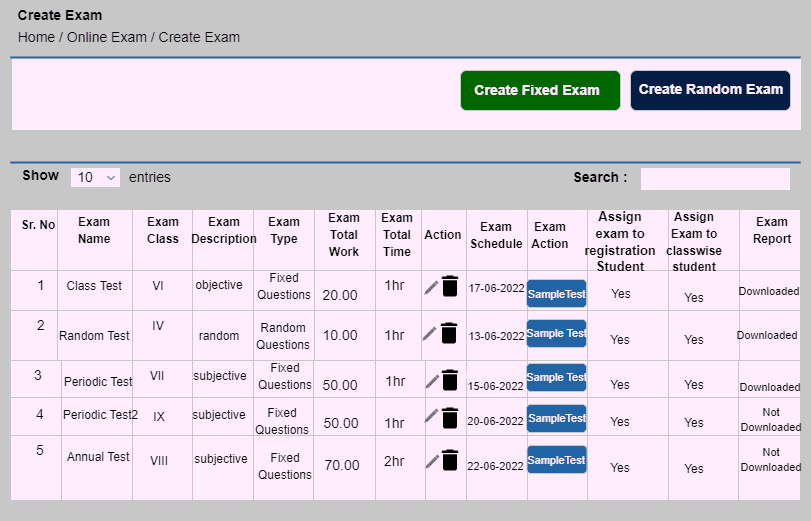Image resolution: width=811 pixels, height=521 pixels.
Task: Click Assign exam to registration Student header
Action: [620, 242]
